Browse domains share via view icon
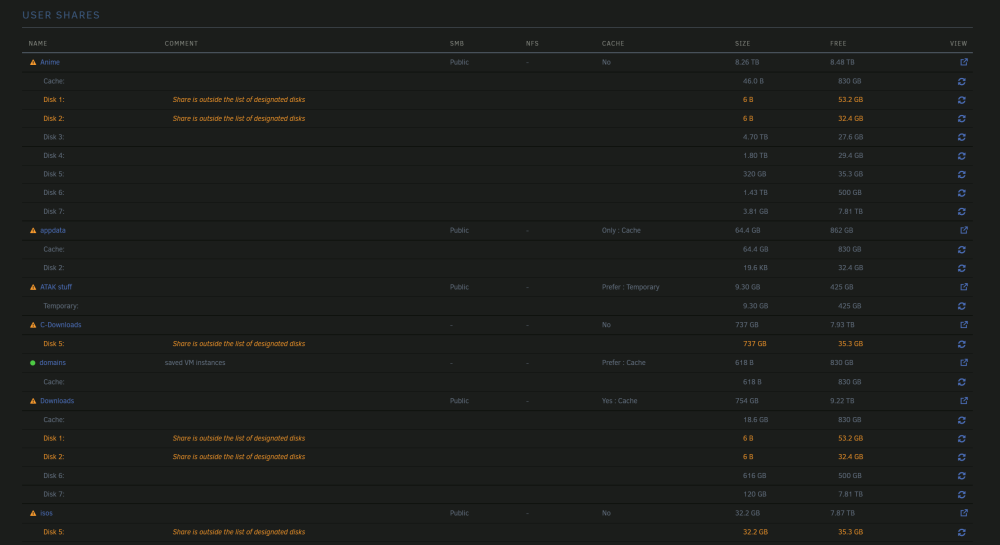 [x=964, y=362]
